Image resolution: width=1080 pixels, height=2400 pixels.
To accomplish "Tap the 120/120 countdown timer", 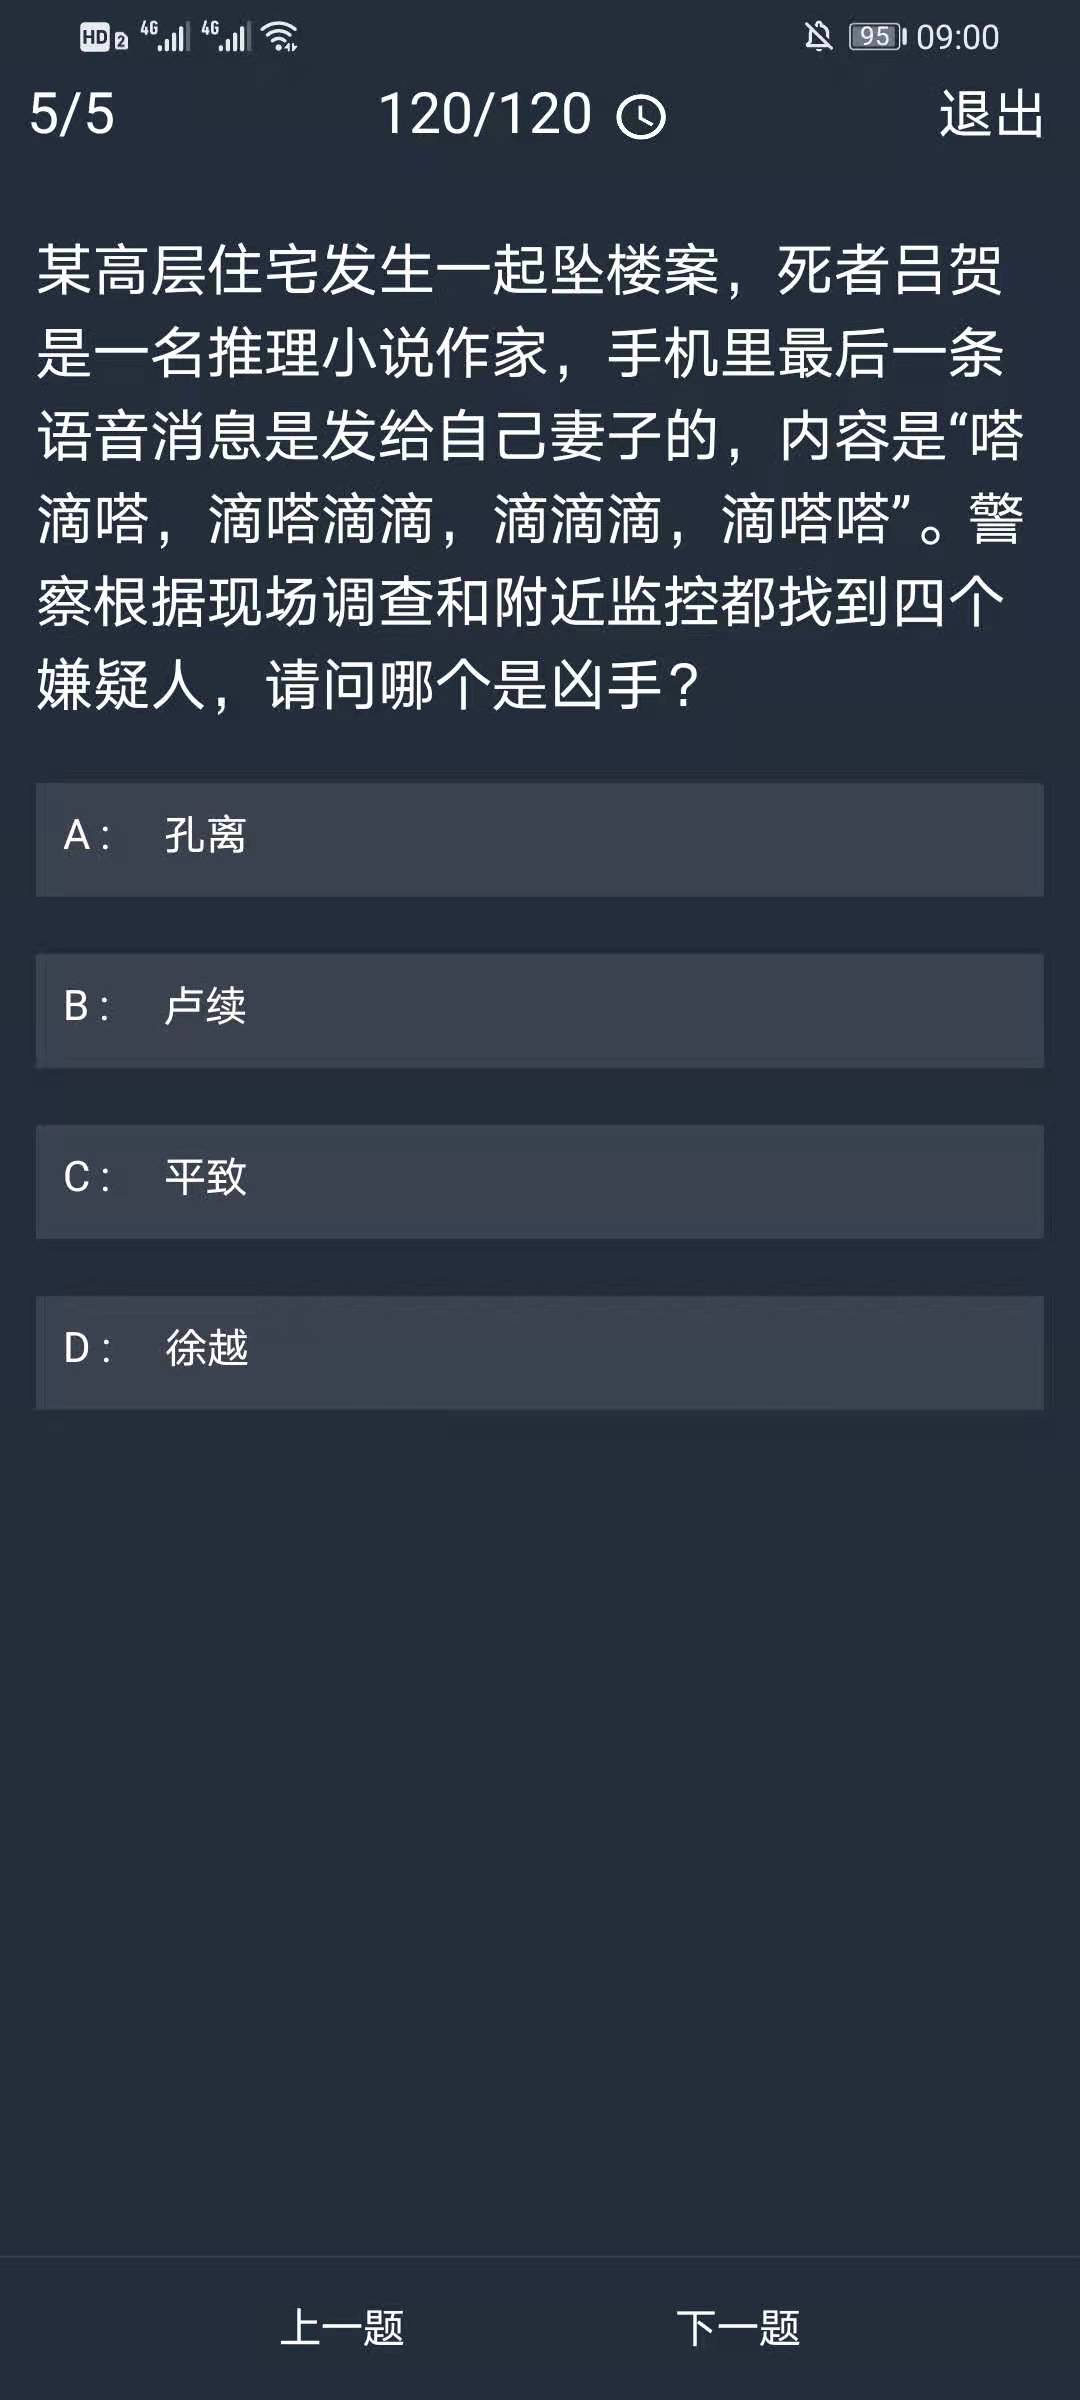I will click(486, 114).
